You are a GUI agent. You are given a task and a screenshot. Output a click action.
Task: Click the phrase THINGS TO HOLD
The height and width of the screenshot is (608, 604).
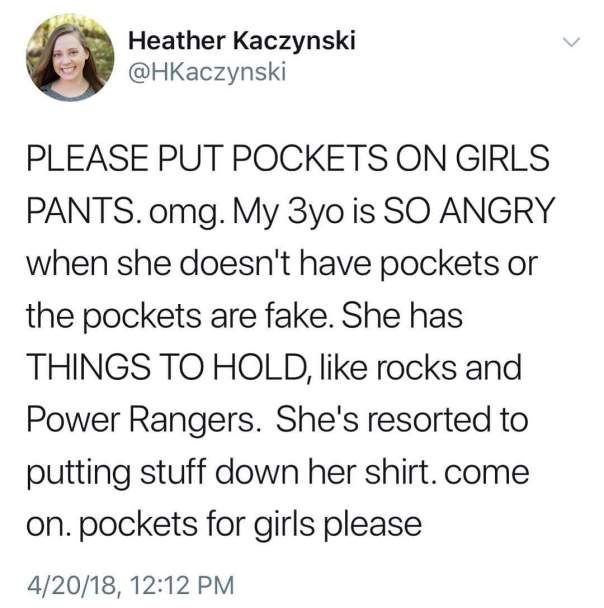tap(167, 367)
